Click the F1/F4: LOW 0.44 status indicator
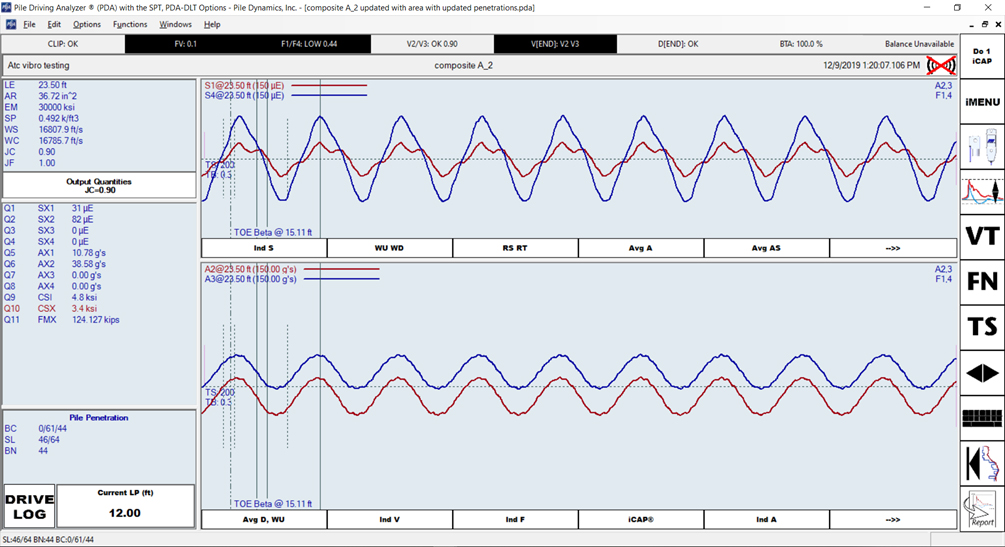1005x547 pixels. 309,44
